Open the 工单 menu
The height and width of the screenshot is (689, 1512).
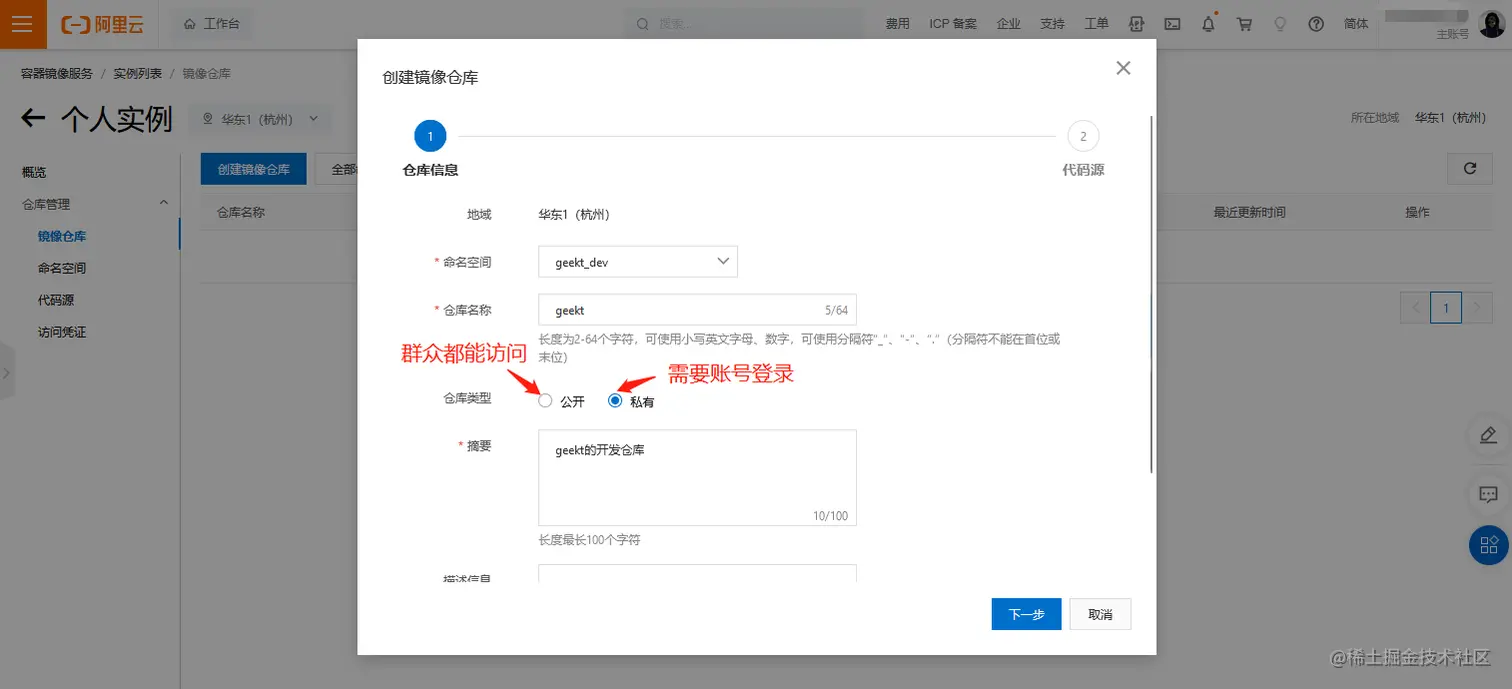point(1096,24)
